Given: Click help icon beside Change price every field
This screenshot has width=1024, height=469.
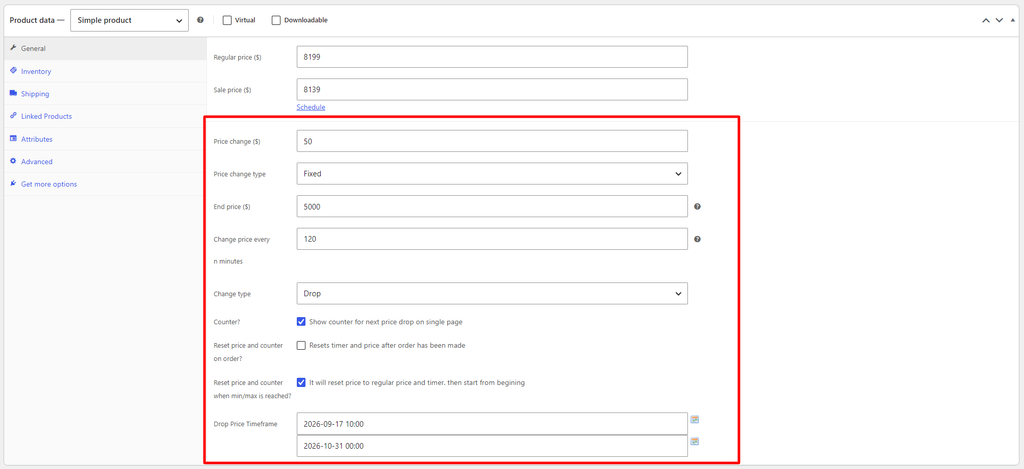Looking at the screenshot, I should 697,239.
